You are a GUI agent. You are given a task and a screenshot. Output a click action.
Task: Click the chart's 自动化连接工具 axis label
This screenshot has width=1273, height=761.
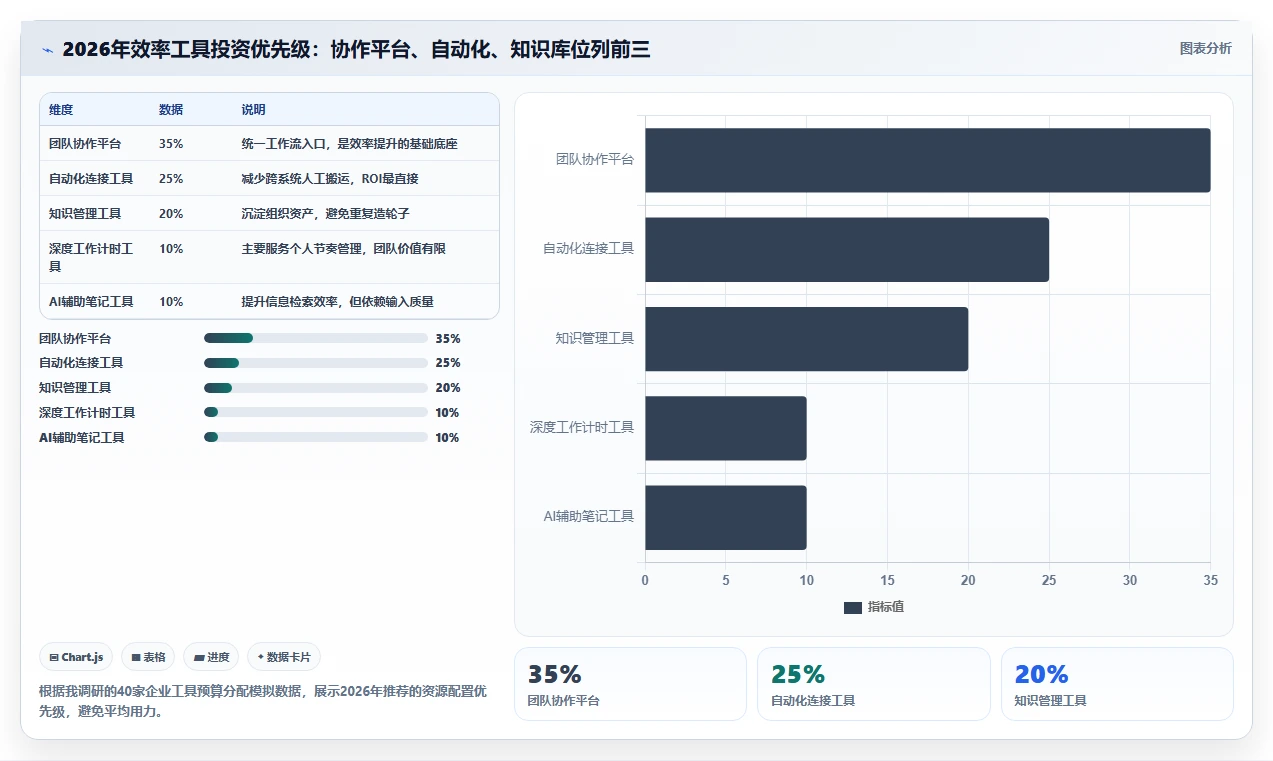coord(589,248)
